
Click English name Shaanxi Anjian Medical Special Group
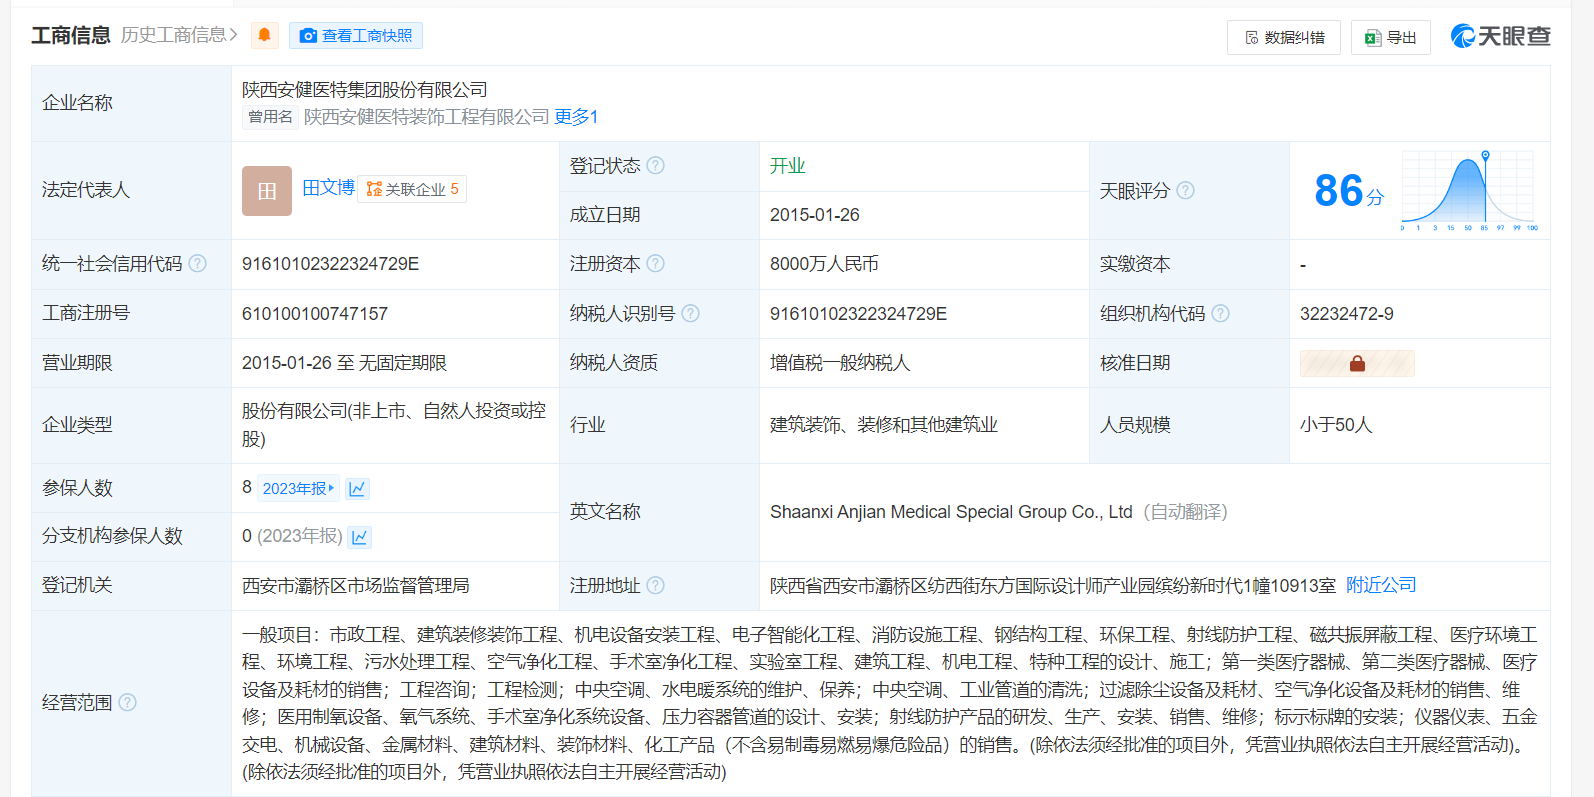point(951,512)
